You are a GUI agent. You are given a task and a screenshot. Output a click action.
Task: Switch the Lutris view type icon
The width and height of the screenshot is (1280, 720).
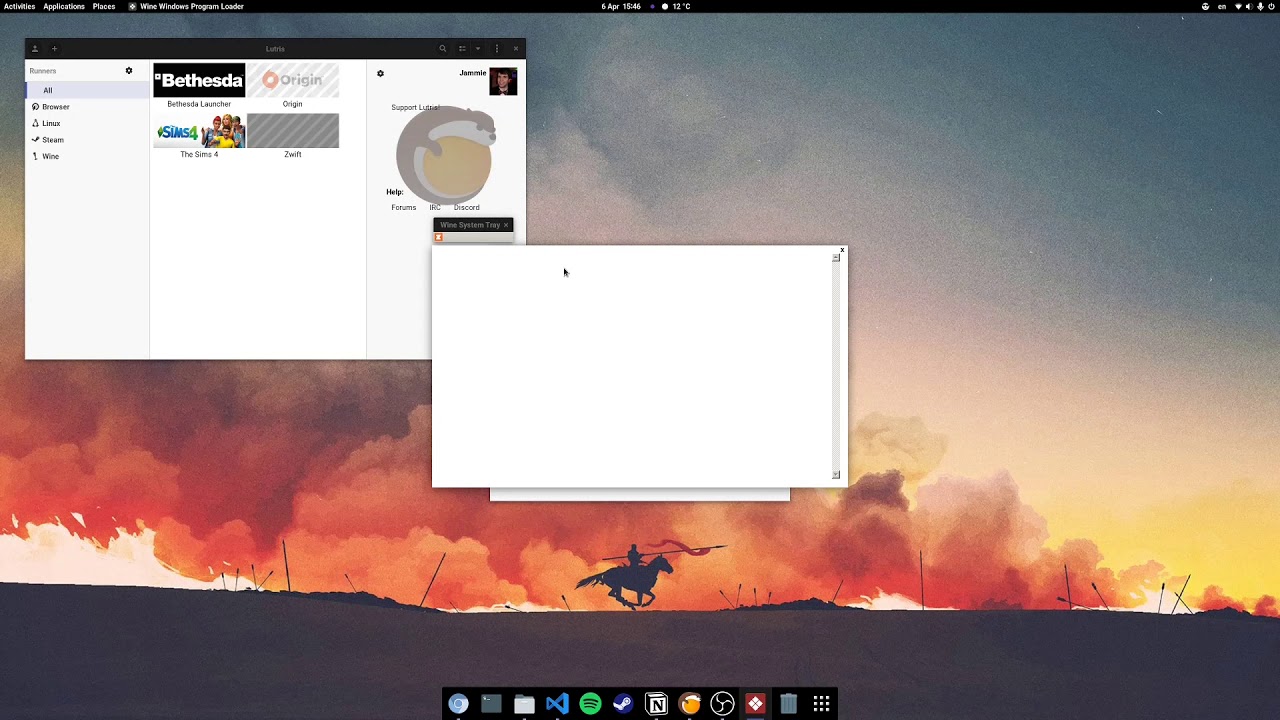[462, 49]
